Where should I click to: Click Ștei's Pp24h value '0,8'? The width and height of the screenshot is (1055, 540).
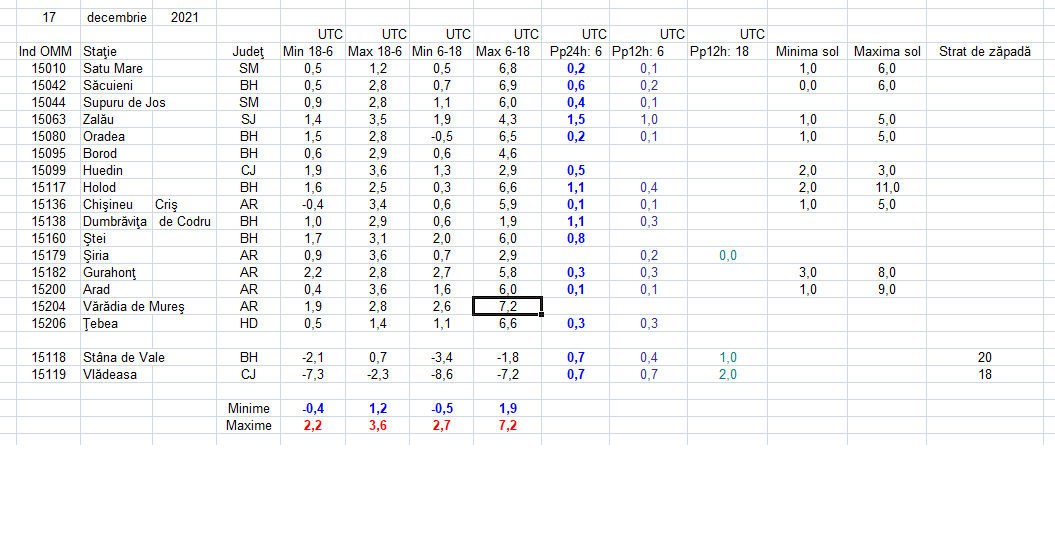point(575,239)
